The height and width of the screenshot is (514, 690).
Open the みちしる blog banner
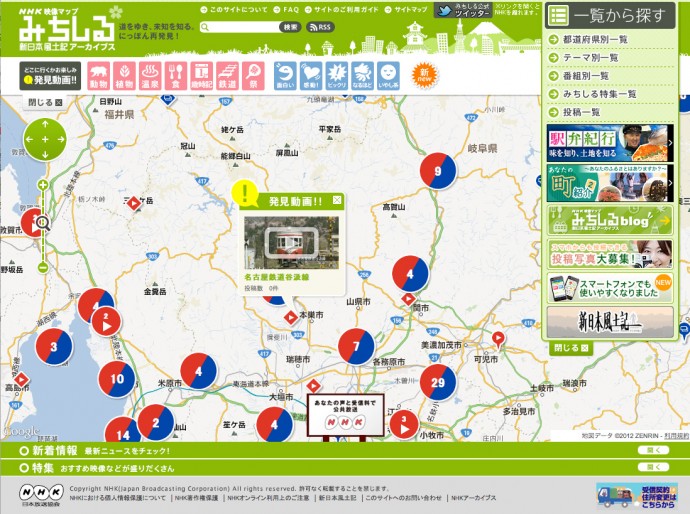tap(610, 220)
